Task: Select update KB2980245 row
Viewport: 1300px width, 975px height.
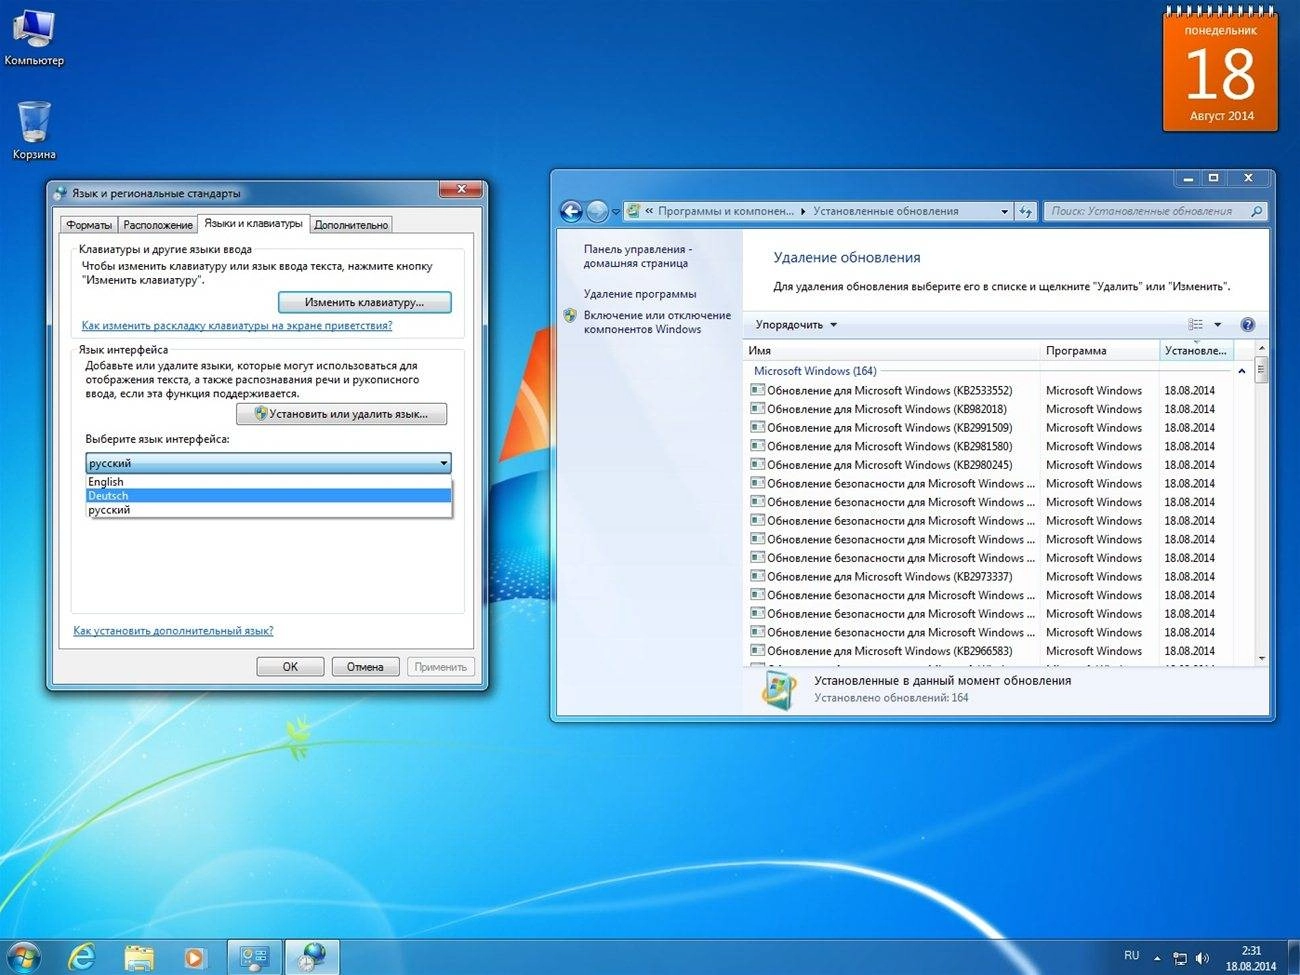Action: (x=990, y=465)
